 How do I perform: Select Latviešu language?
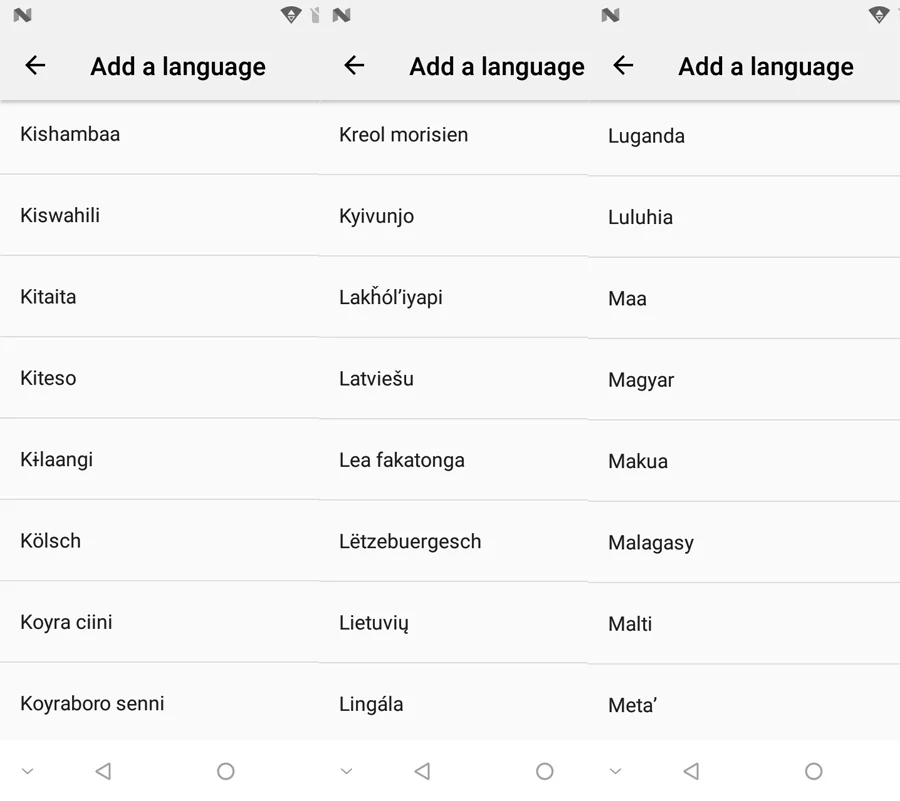pos(453,378)
